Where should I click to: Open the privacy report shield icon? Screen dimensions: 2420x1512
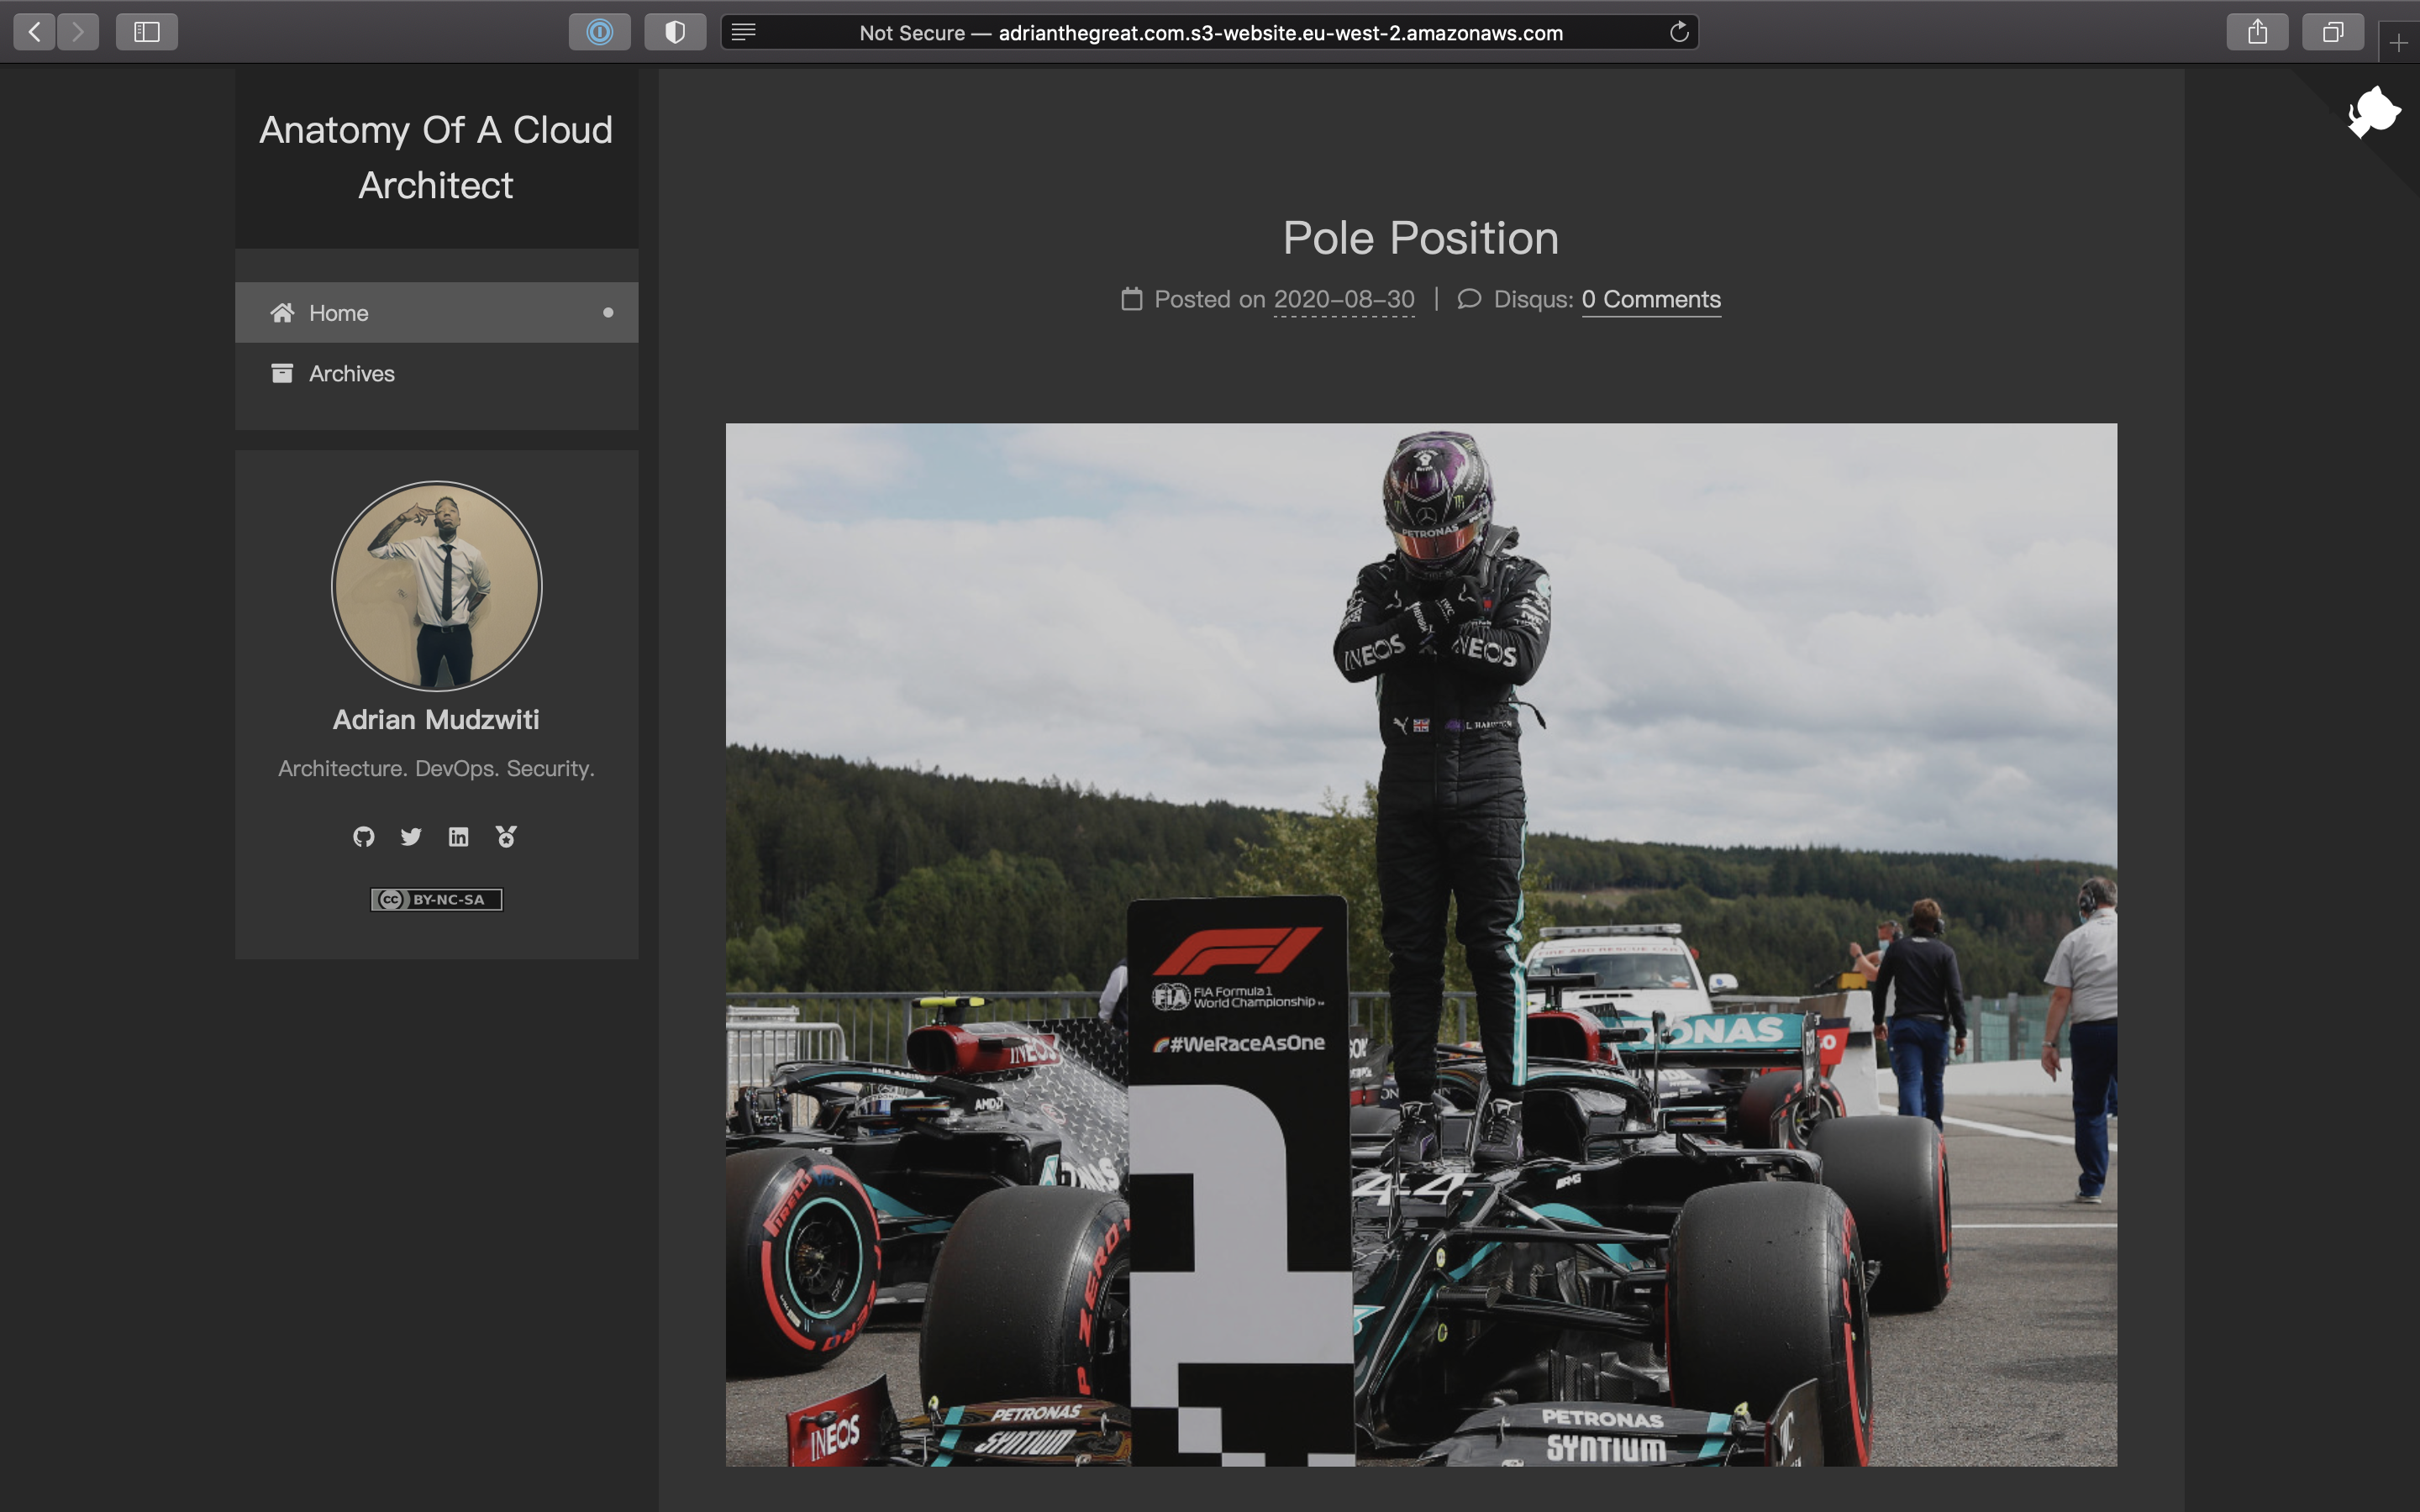click(x=675, y=32)
